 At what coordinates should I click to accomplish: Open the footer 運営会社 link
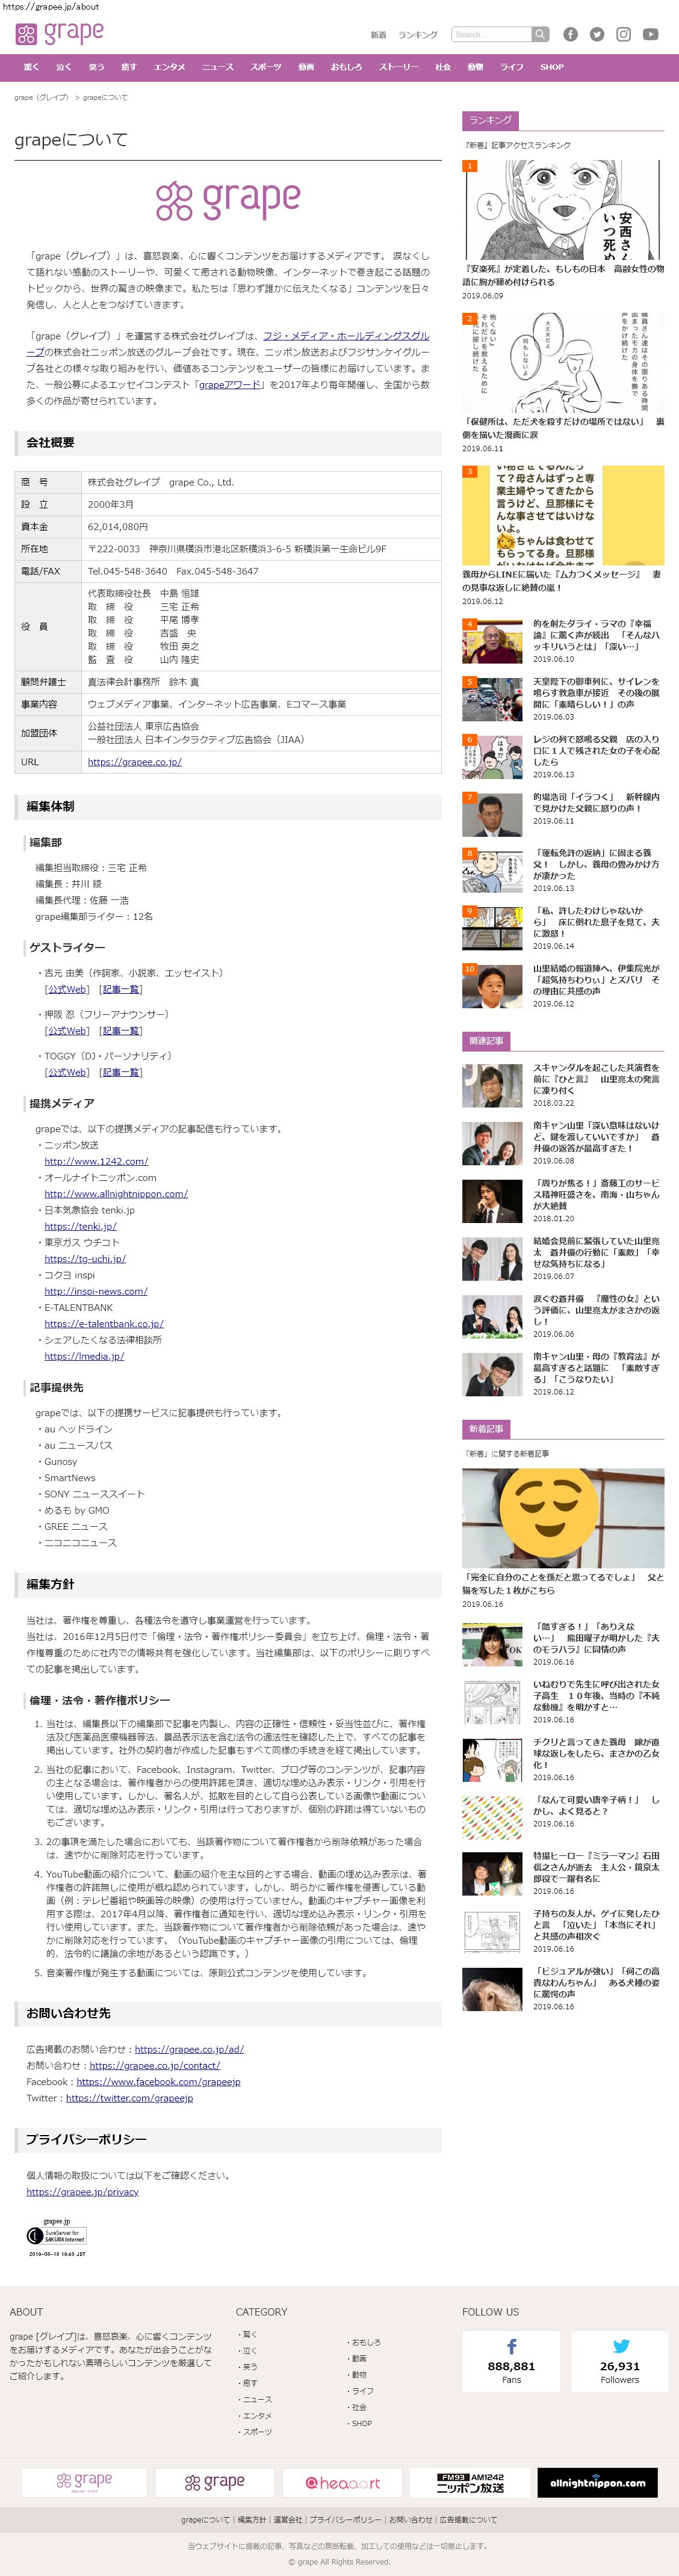(287, 2520)
